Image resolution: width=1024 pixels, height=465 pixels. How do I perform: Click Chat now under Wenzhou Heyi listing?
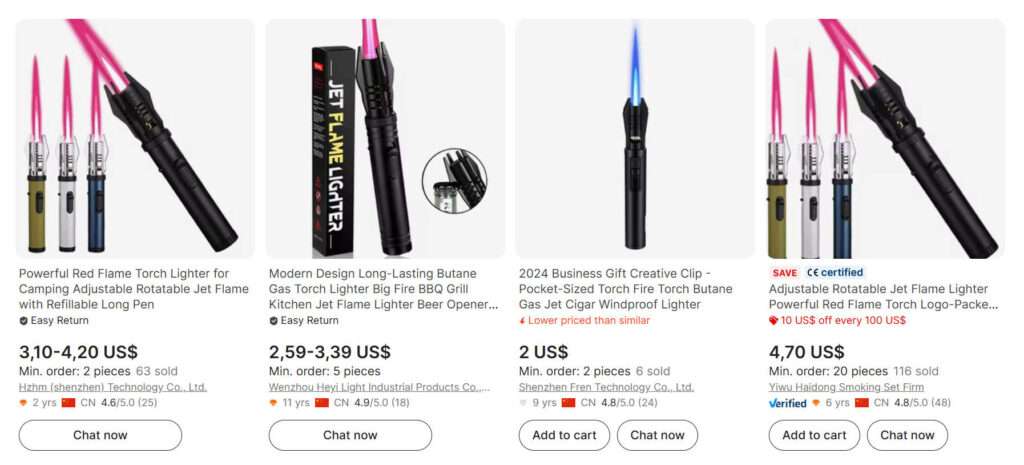point(350,435)
